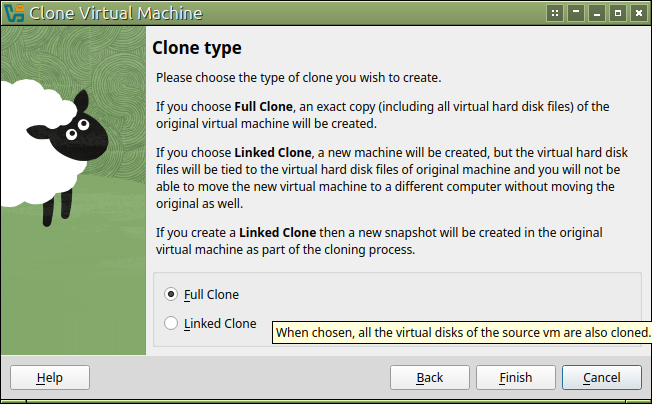The height and width of the screenshot is (404, 652).
Task: Go Back to the previous wizard page
Action: point(429,377)
